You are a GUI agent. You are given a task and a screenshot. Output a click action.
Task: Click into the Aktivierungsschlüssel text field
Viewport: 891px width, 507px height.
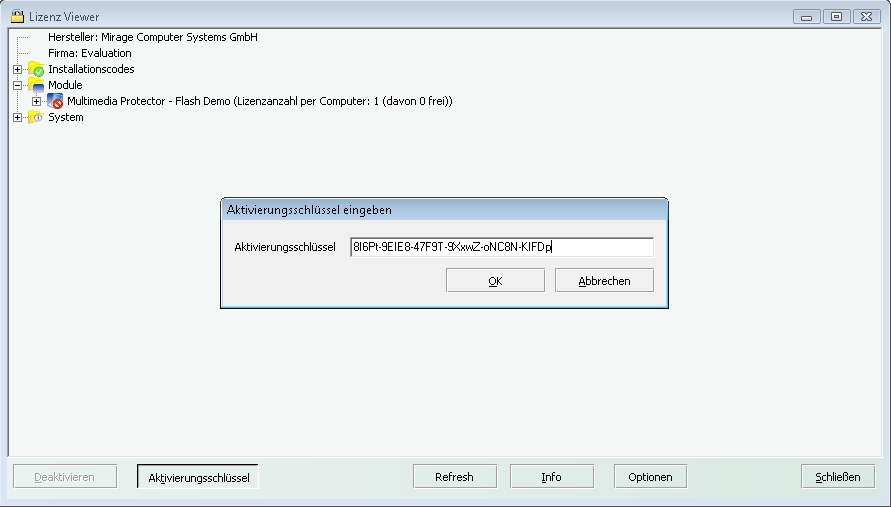[x=501, y=247]
